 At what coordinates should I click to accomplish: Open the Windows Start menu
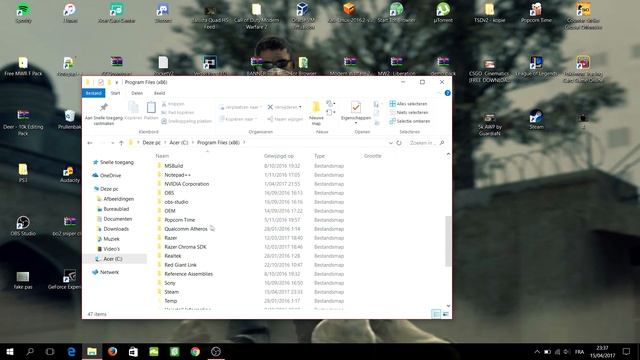pos(10,351)
